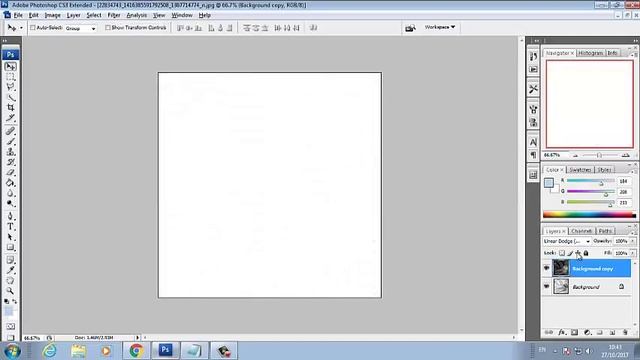The image size is (640, 360).
Task: Select the Brush tool
Action: coord(11,142)
